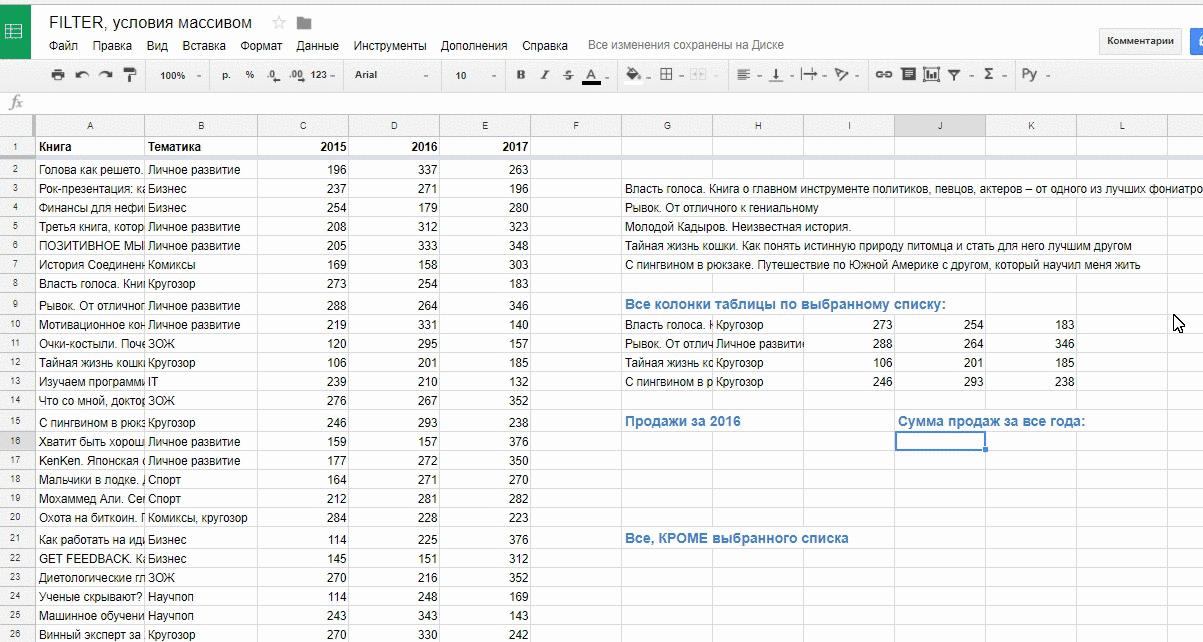Screen dimensions: 1203x642
Task: Click the selected cell J16
Action: 940,441
